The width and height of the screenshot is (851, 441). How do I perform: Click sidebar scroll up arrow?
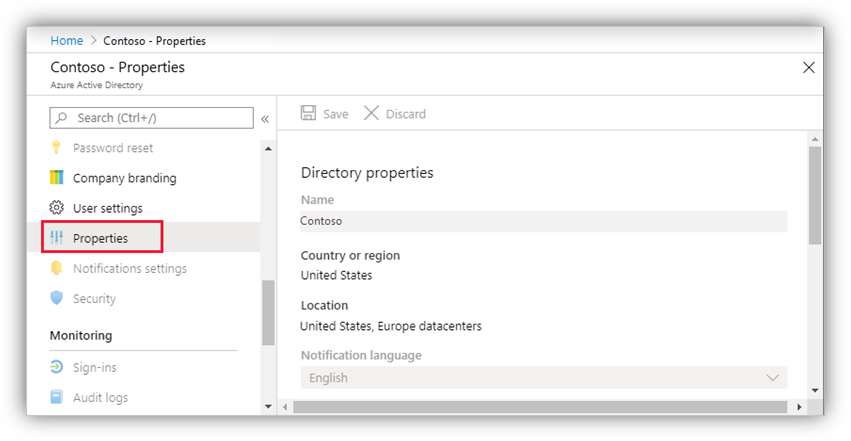[x=268, y=149]
